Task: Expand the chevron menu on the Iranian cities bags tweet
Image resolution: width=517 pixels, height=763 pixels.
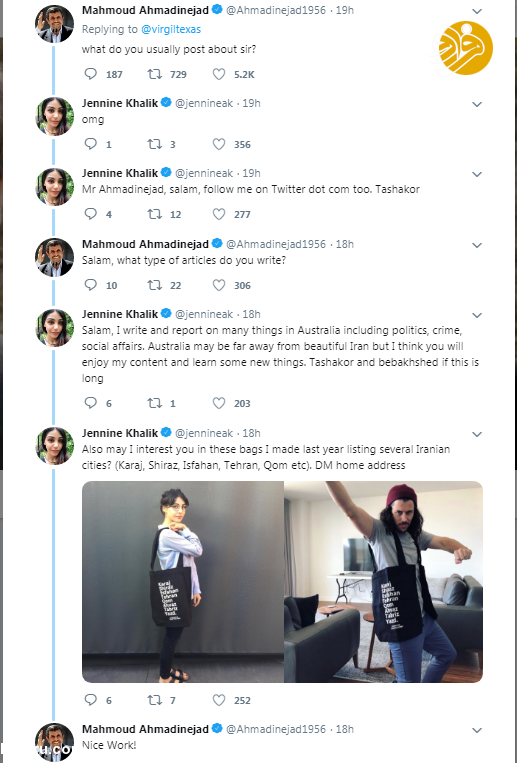Action: coord(477,434)
